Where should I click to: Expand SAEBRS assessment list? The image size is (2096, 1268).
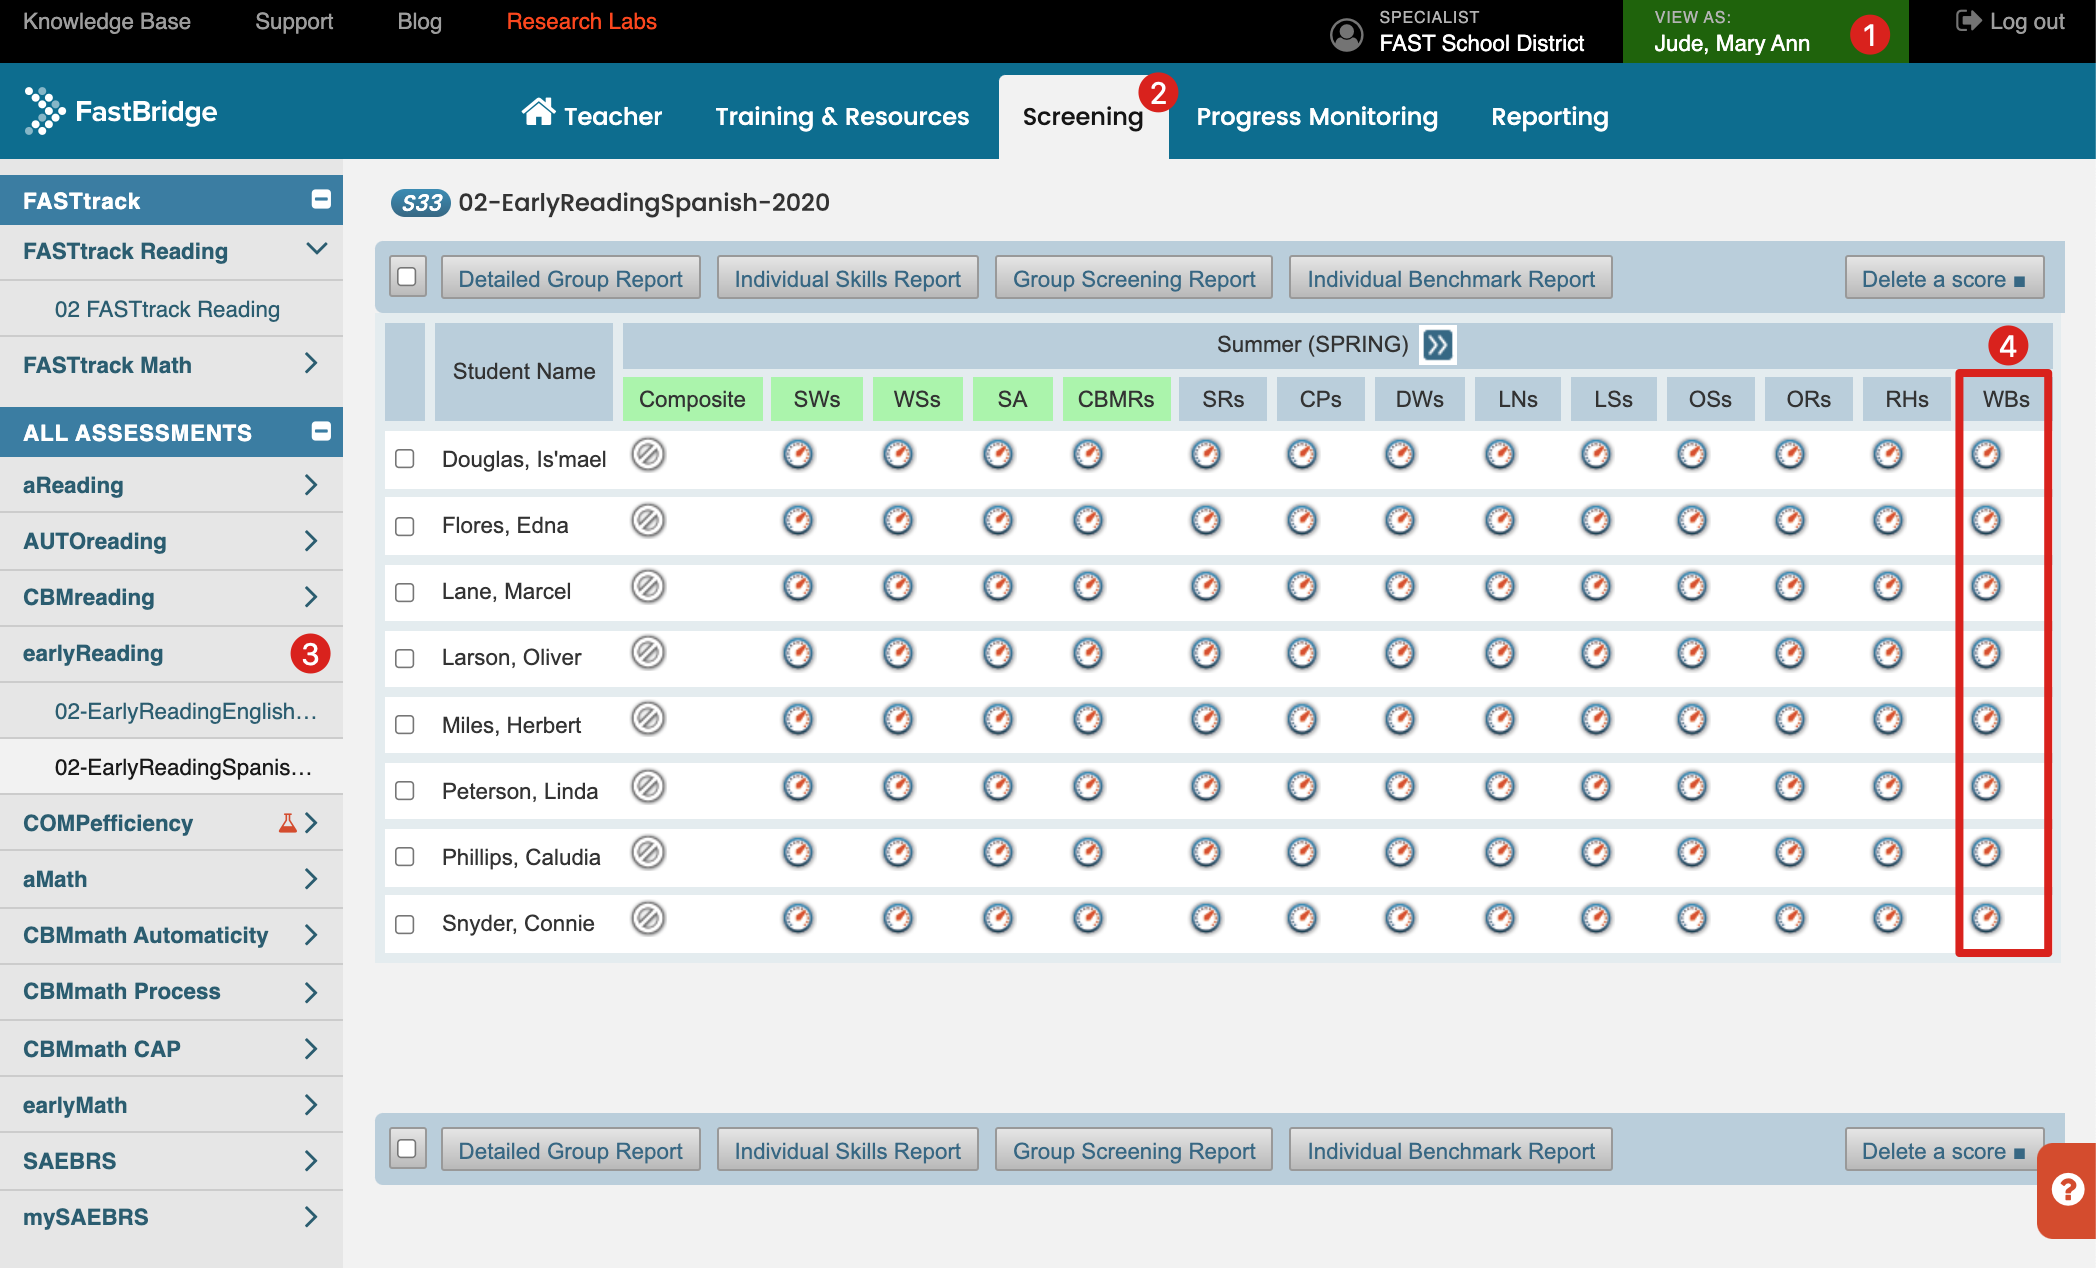311,1161
